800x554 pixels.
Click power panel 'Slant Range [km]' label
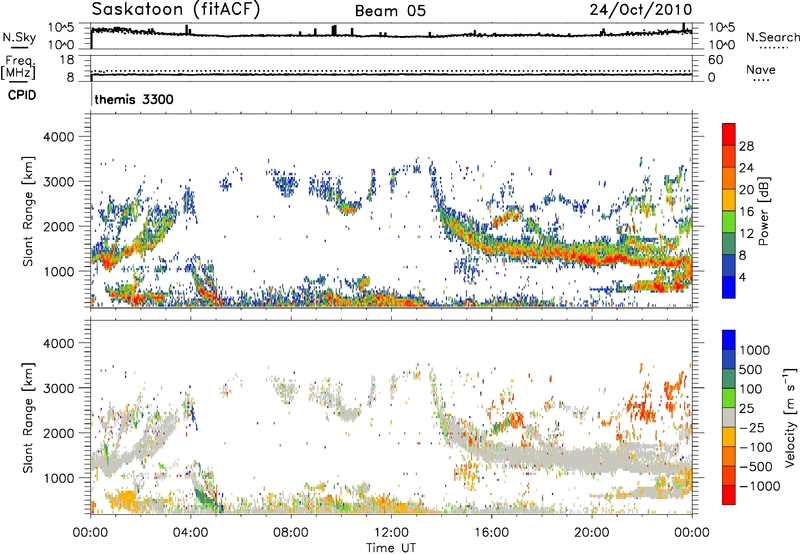(x=28, y=211)
